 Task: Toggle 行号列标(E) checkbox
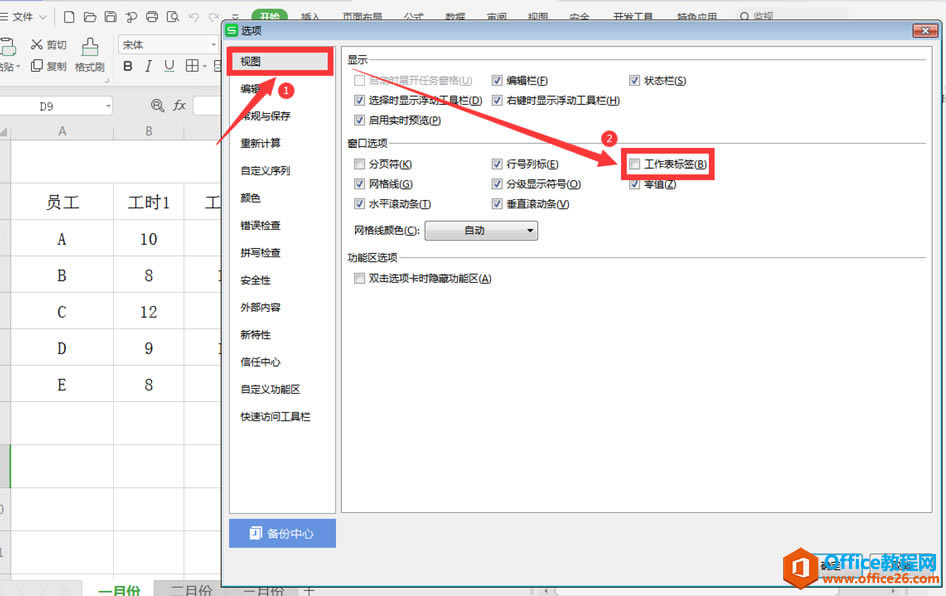(x=497, y=164)
